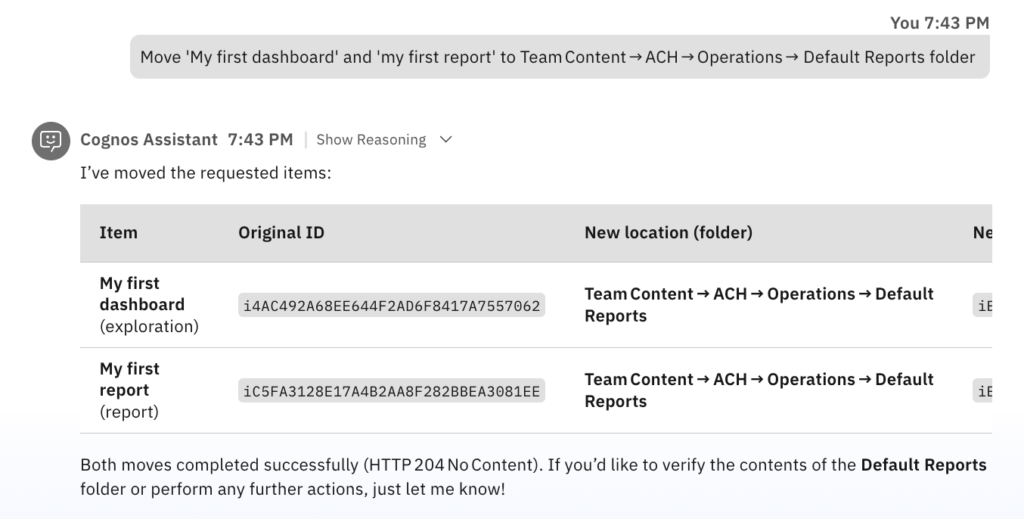Click the report row's new location path
This screenshot has height=519, width=1024.
tap(758, 390)
